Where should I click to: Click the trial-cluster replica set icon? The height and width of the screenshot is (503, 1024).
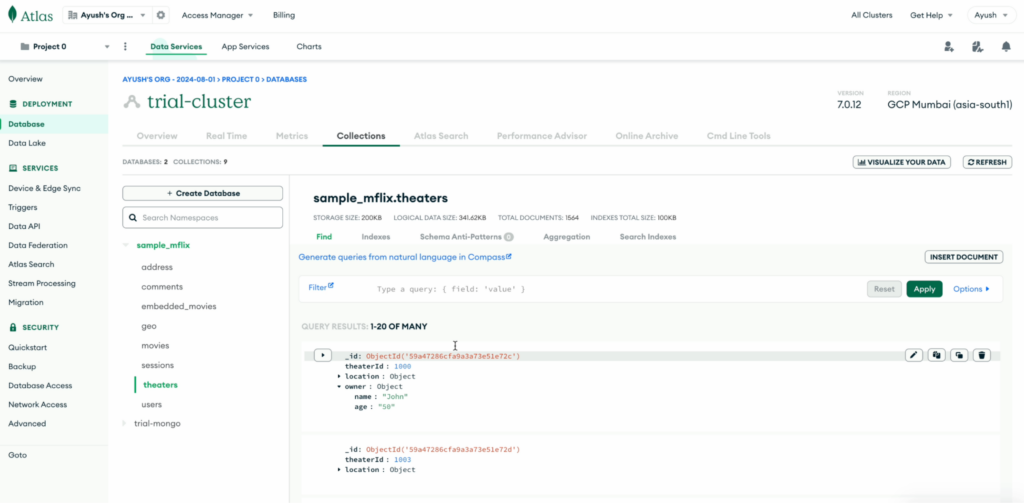131,102
